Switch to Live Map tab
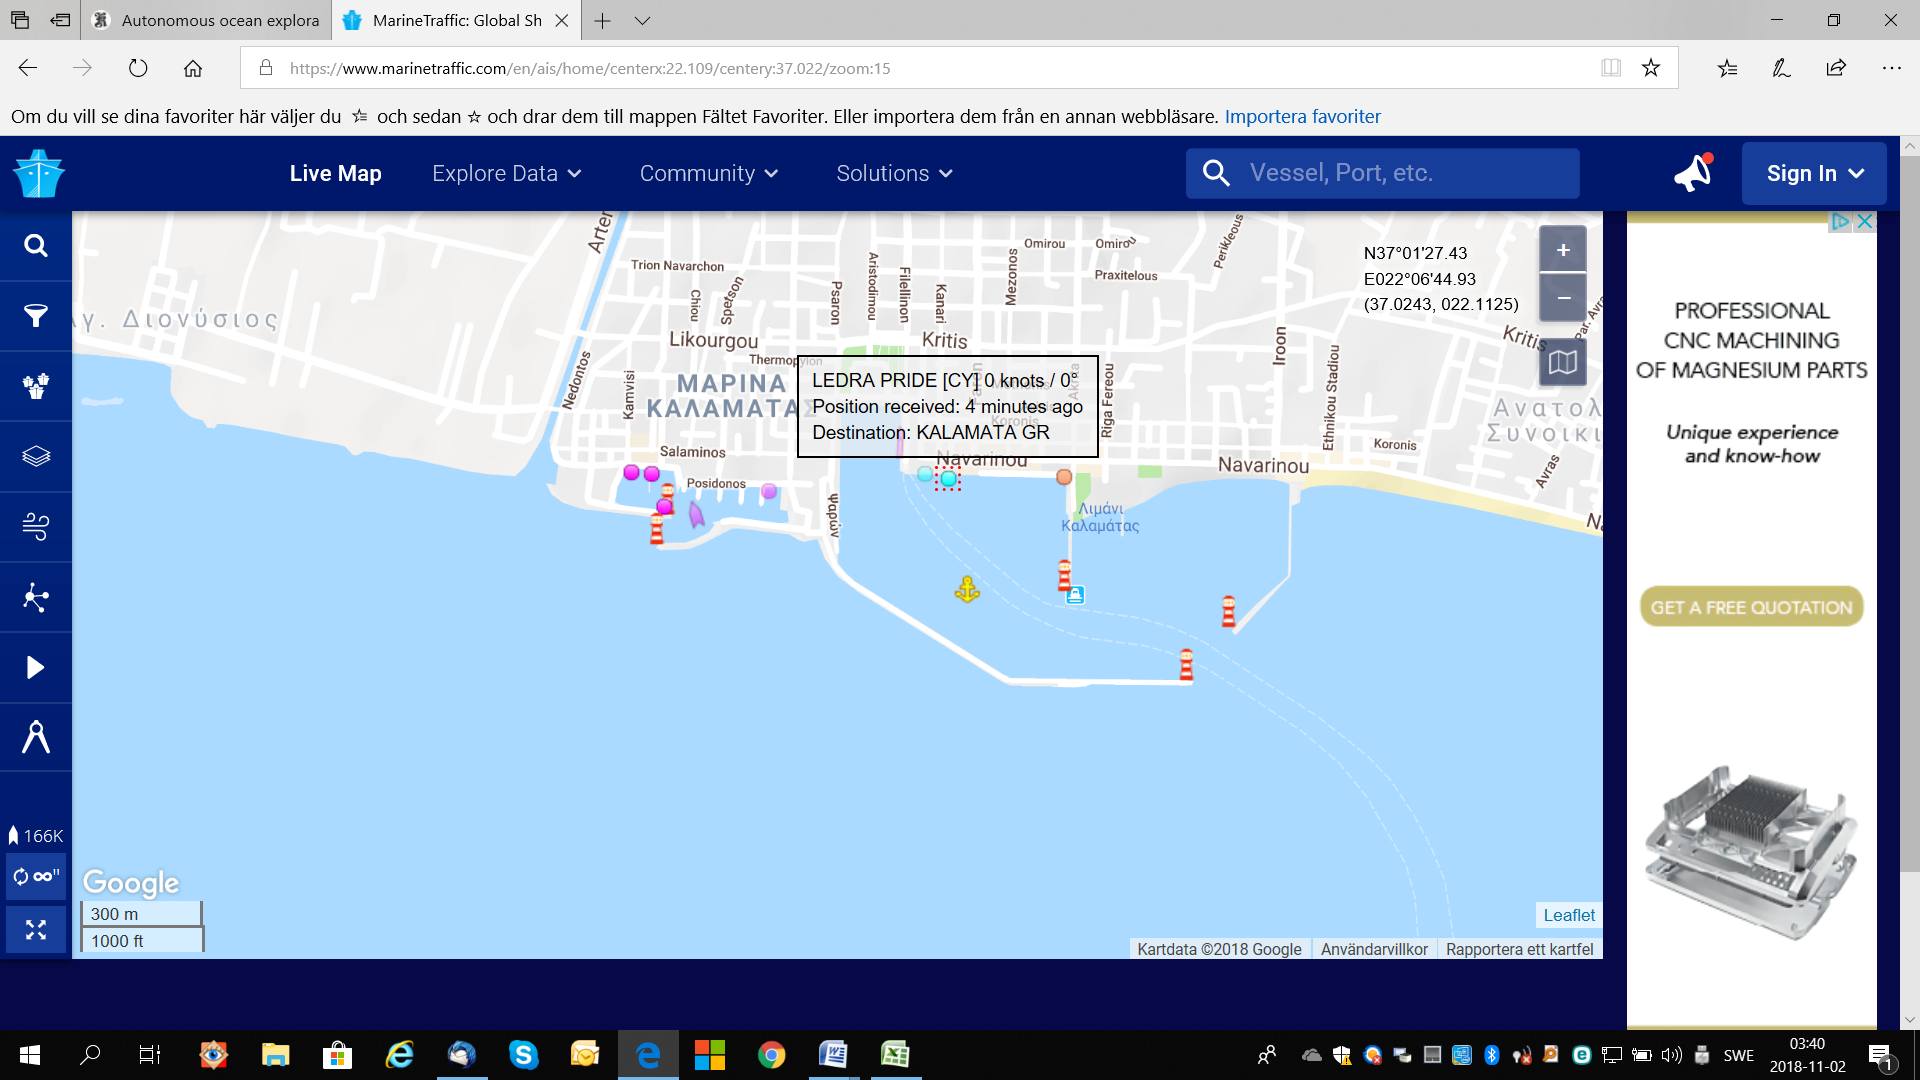The image size is (1920, 1080). (x=335, y=173)
